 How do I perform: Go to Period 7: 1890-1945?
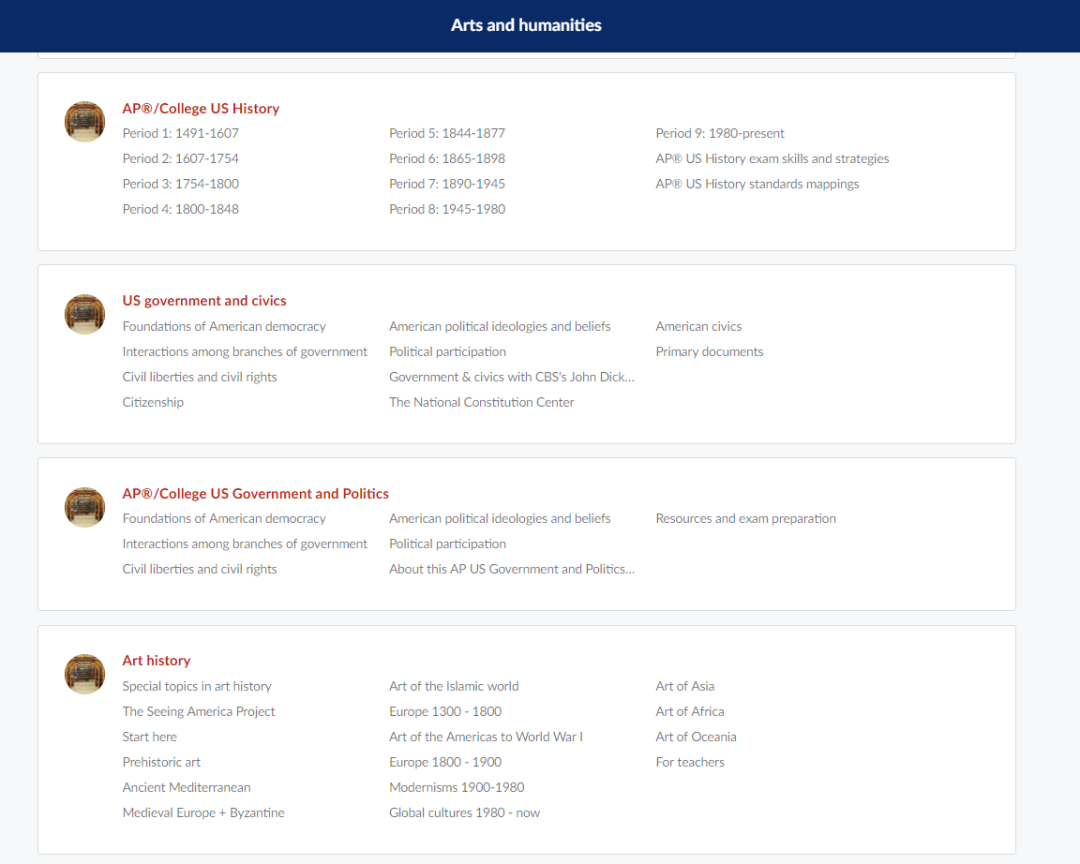point(447,184)
